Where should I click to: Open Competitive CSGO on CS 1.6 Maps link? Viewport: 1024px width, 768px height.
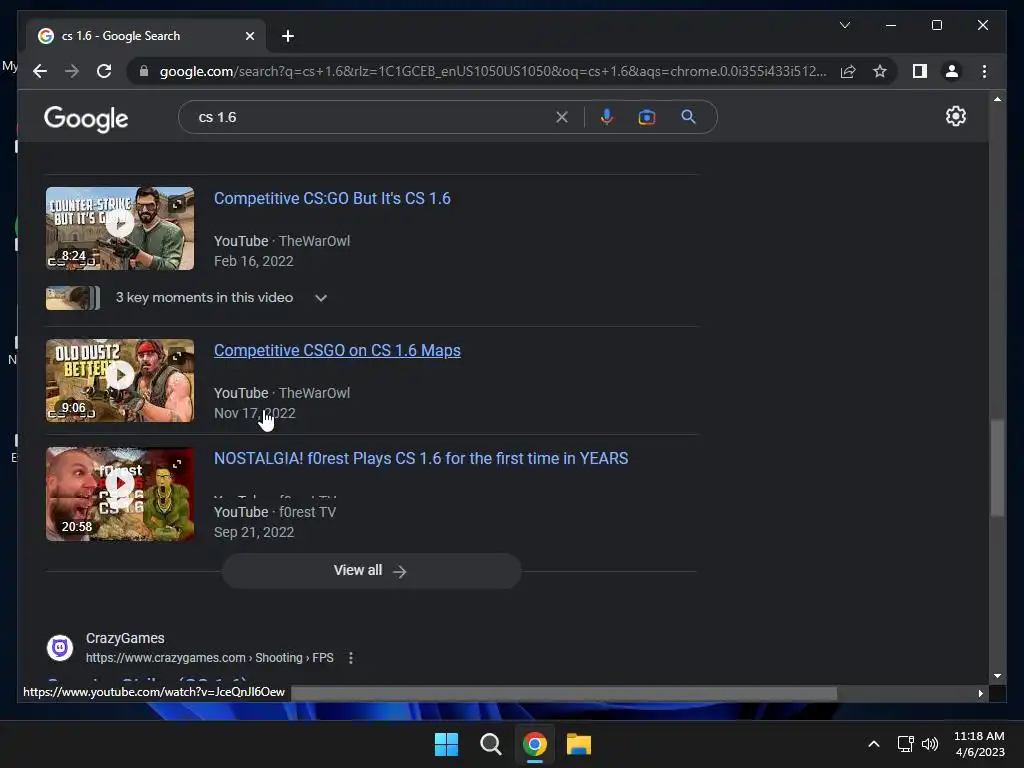pos(337,351)
